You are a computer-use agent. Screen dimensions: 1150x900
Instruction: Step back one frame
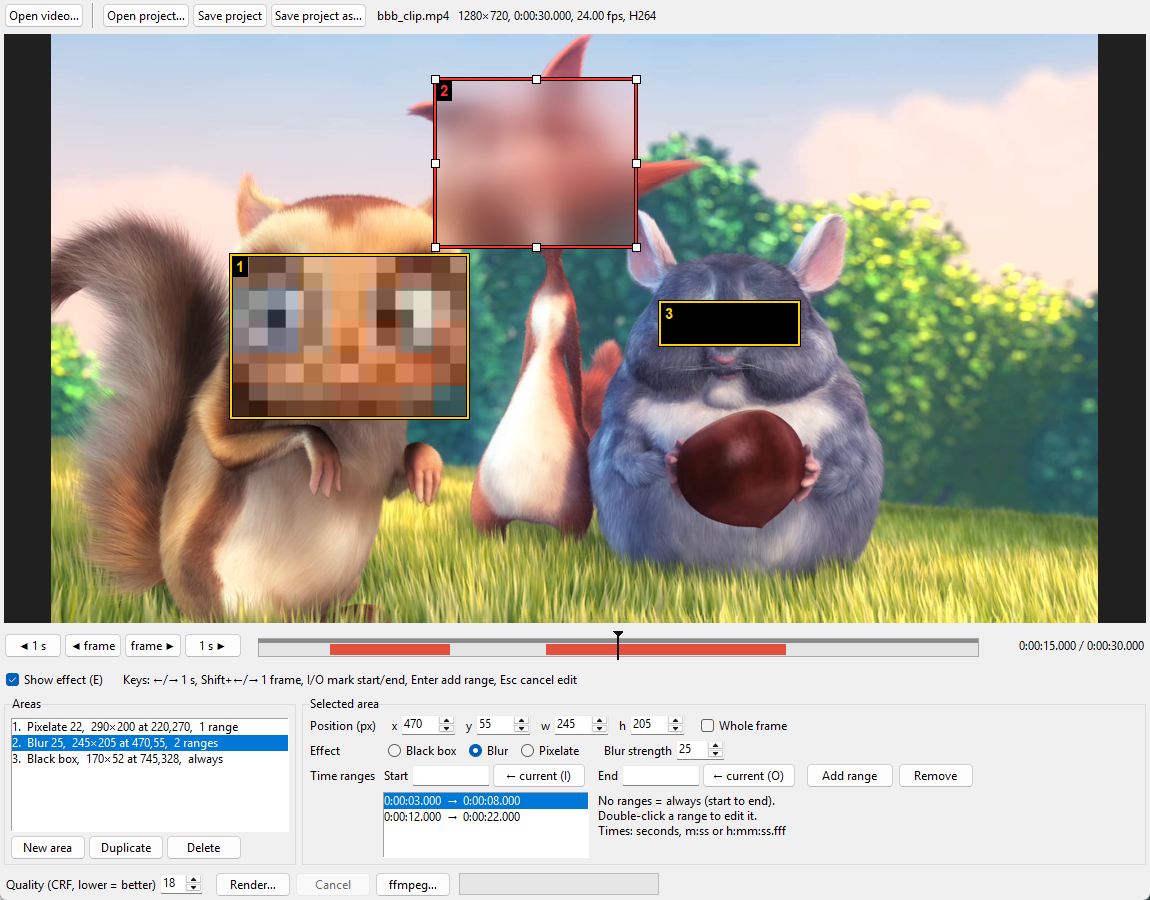click(x=93, y=645)
